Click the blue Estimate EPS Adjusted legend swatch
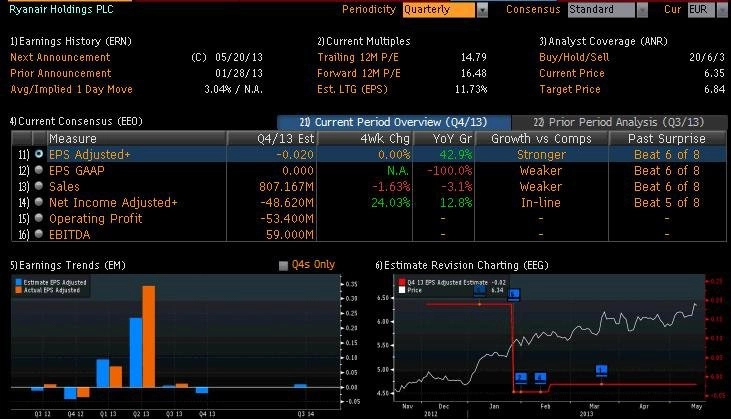Screen dimensions: 731x419 (19, 282)
